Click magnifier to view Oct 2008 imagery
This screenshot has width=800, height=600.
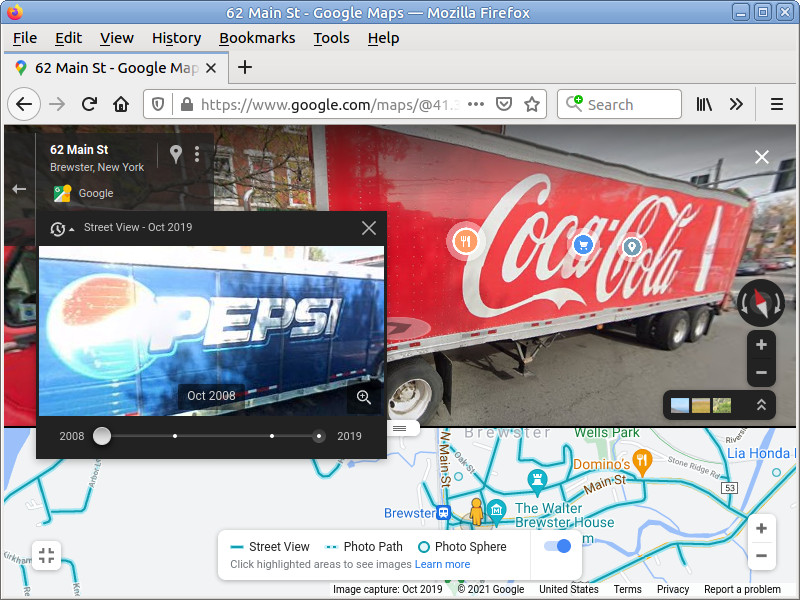point(364,397)
